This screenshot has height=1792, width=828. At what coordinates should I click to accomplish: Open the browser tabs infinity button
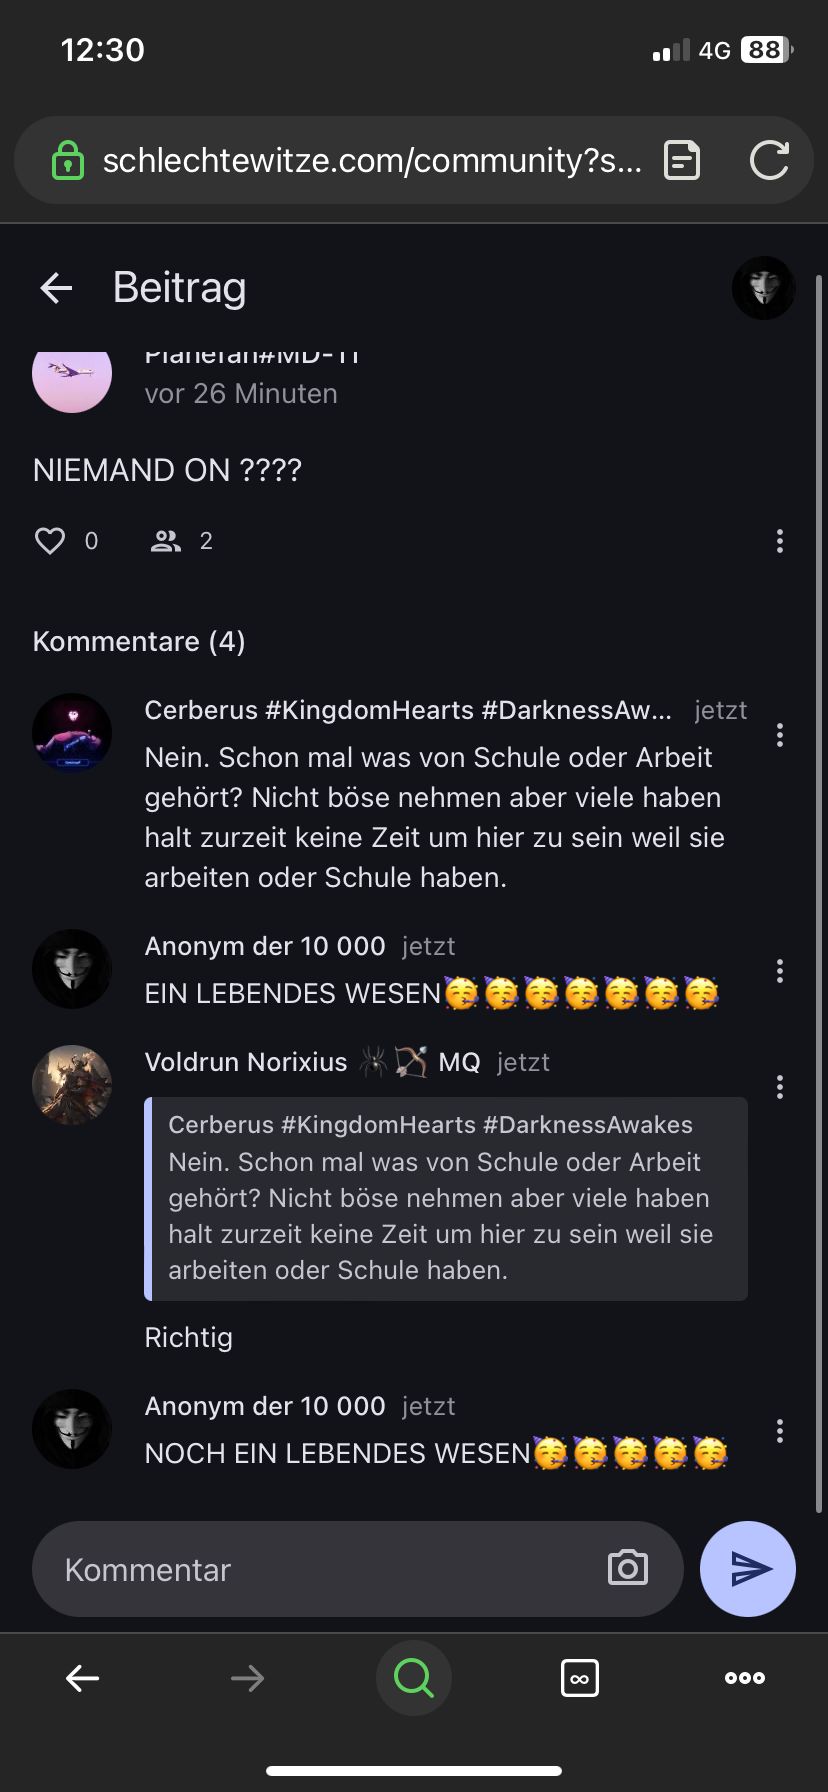coord(580,1677)
